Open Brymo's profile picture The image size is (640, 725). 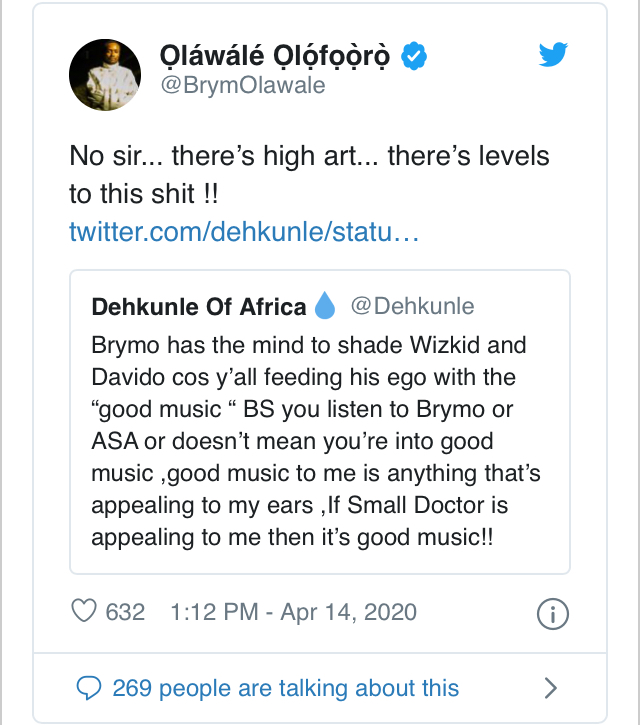(103, 76)
